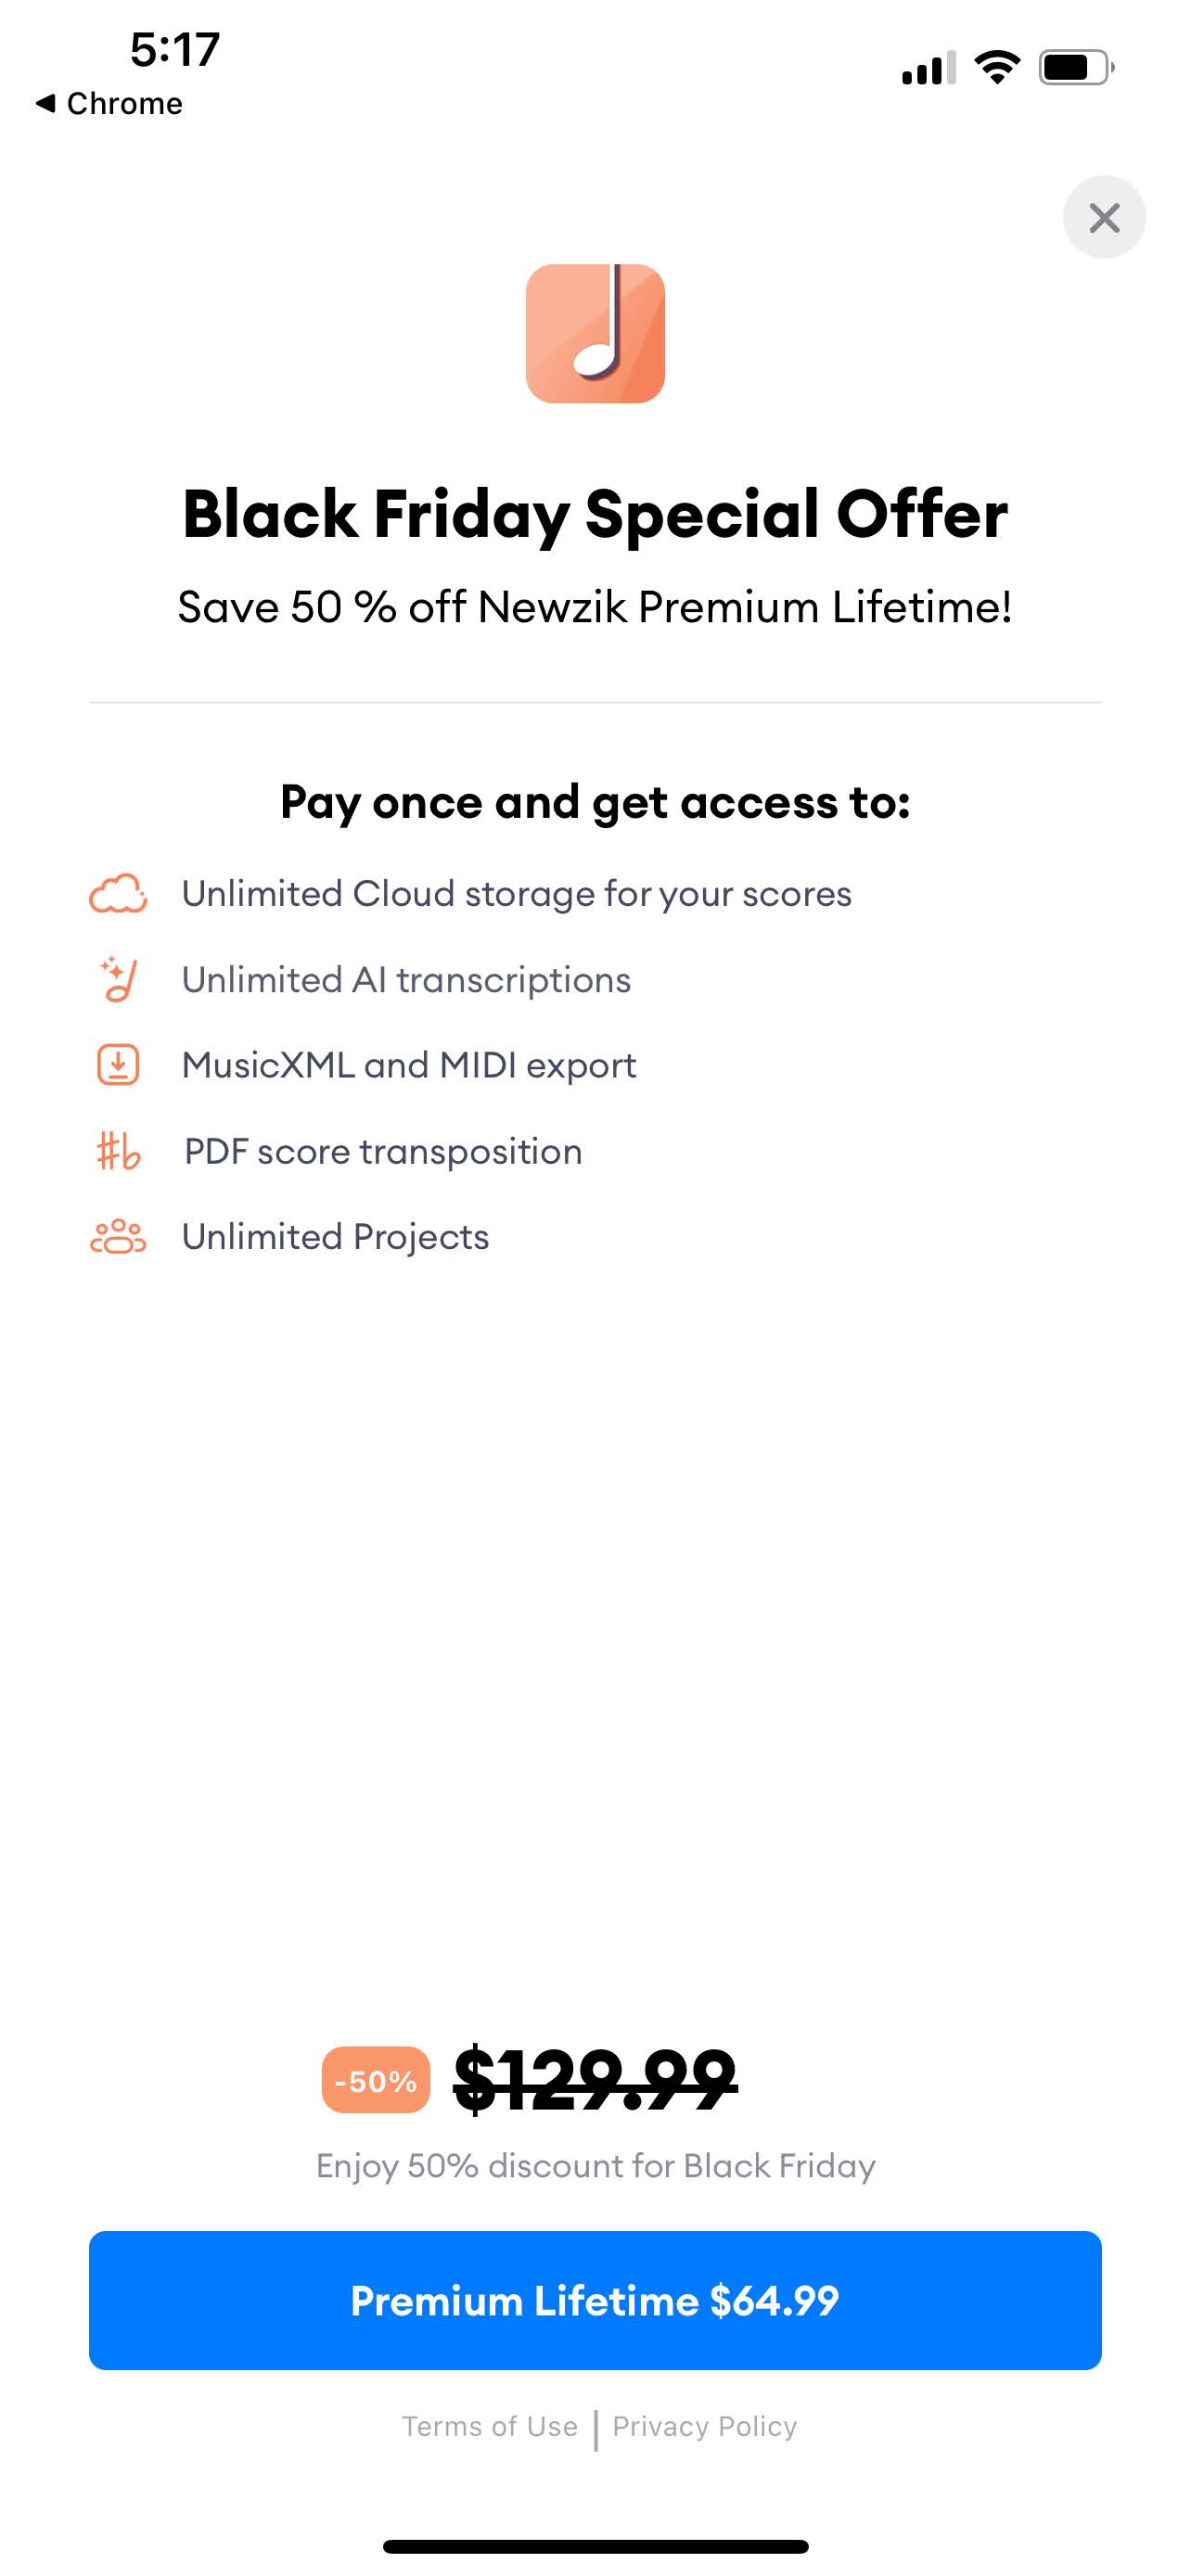This screenshot has height=2576, width=1191.
Task: Tap the -50% discount badge
Action: coord(376,2080)
